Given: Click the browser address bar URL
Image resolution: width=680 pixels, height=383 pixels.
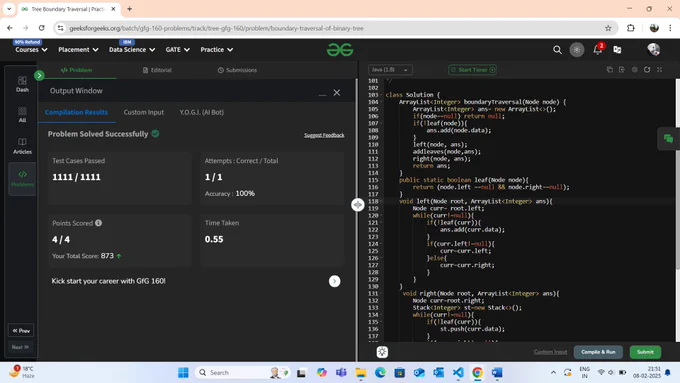Looking at the screenshot, I should pyautogui.click(x=216, y=28).
